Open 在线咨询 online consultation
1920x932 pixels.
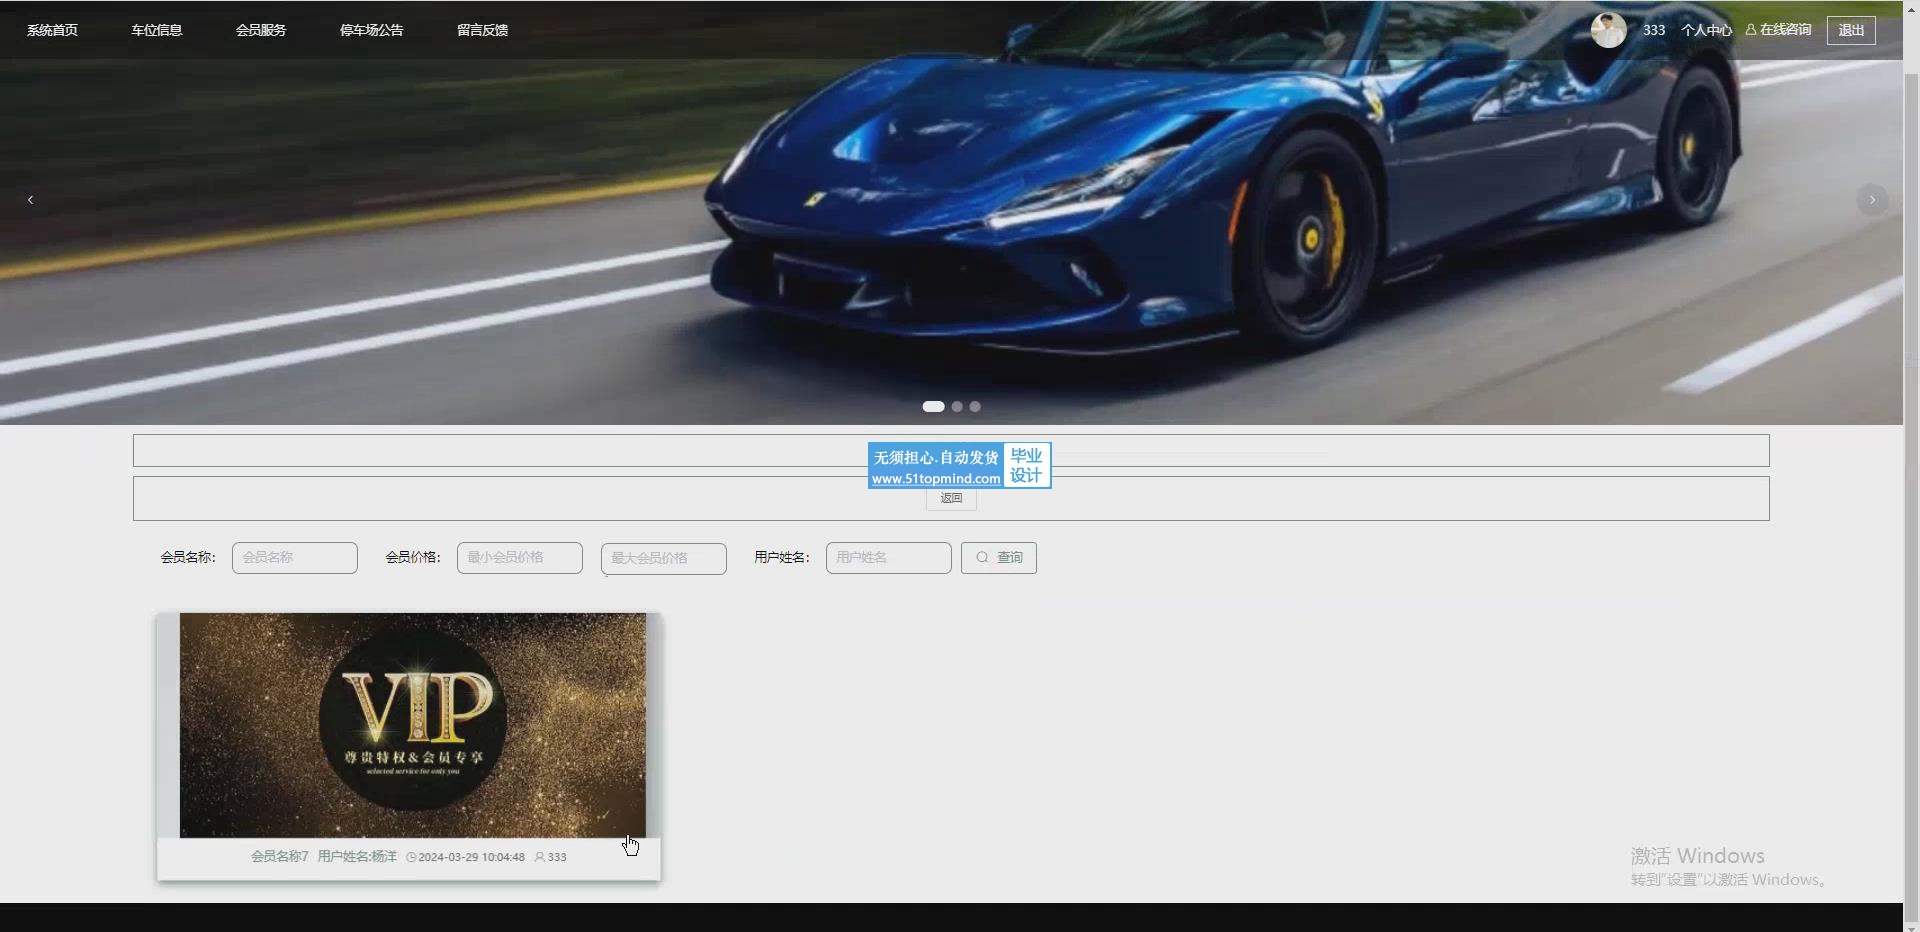[1778, 30]
